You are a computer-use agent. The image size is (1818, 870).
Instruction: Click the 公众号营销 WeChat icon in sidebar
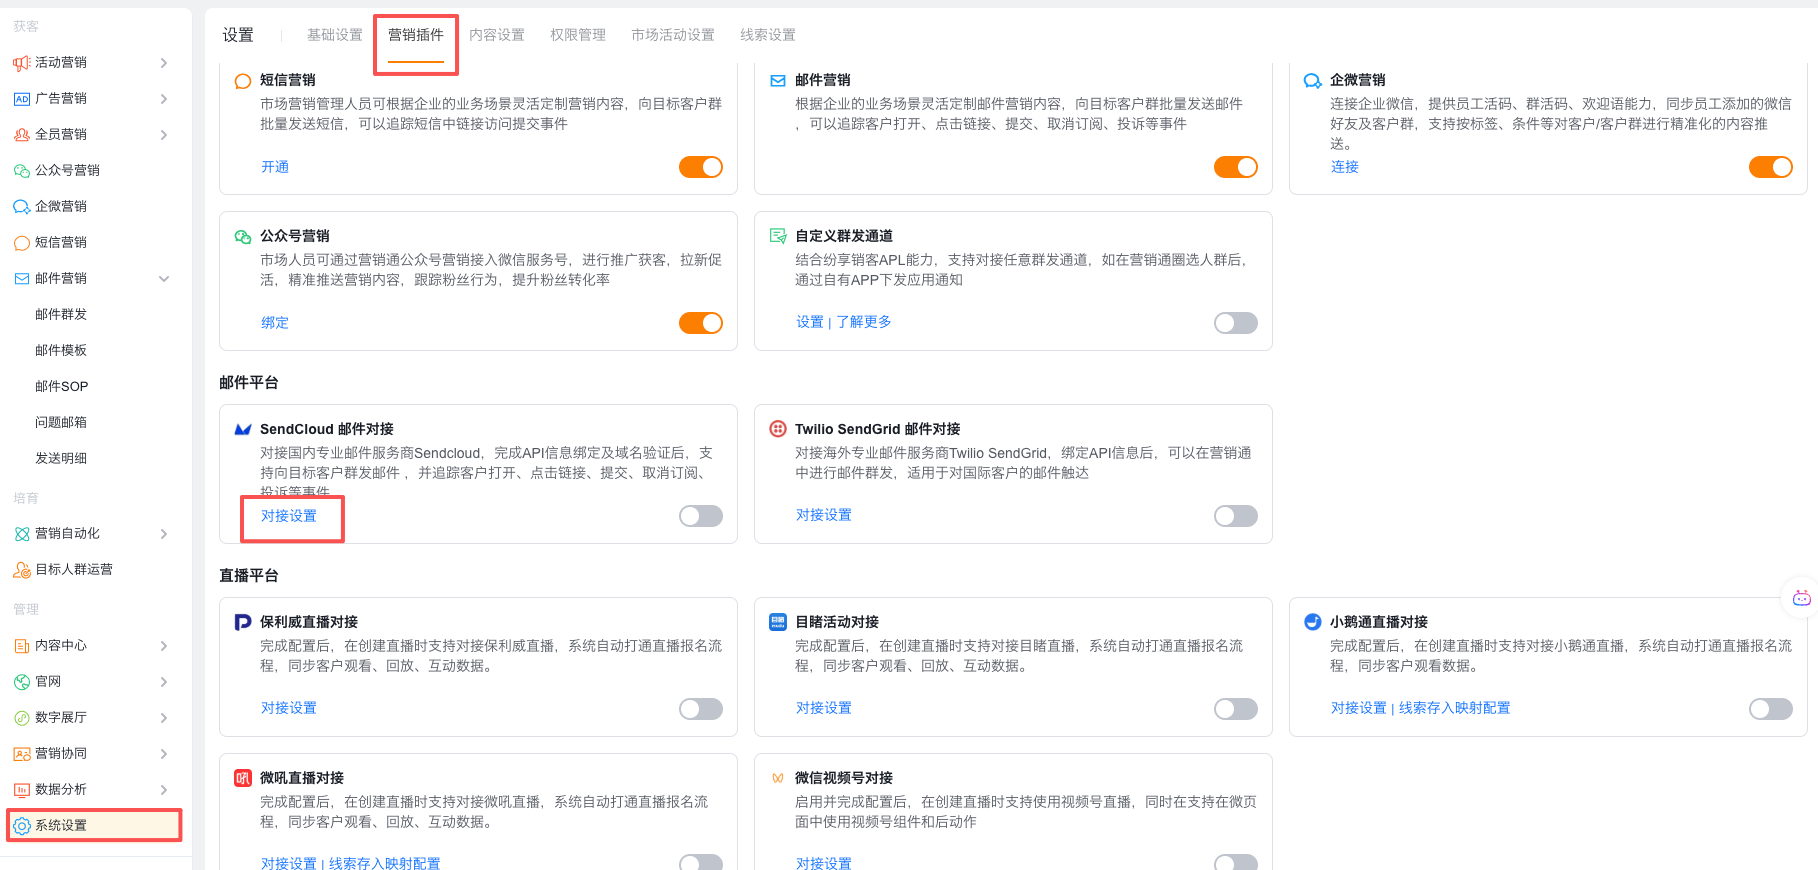tap(21, 171)
